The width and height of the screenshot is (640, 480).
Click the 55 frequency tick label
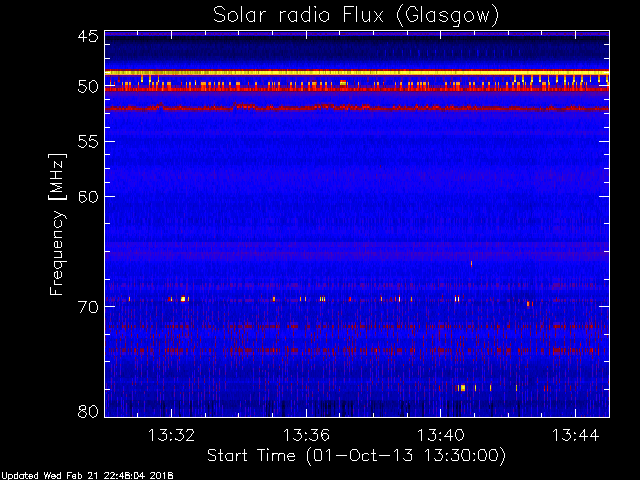point(88,142)
